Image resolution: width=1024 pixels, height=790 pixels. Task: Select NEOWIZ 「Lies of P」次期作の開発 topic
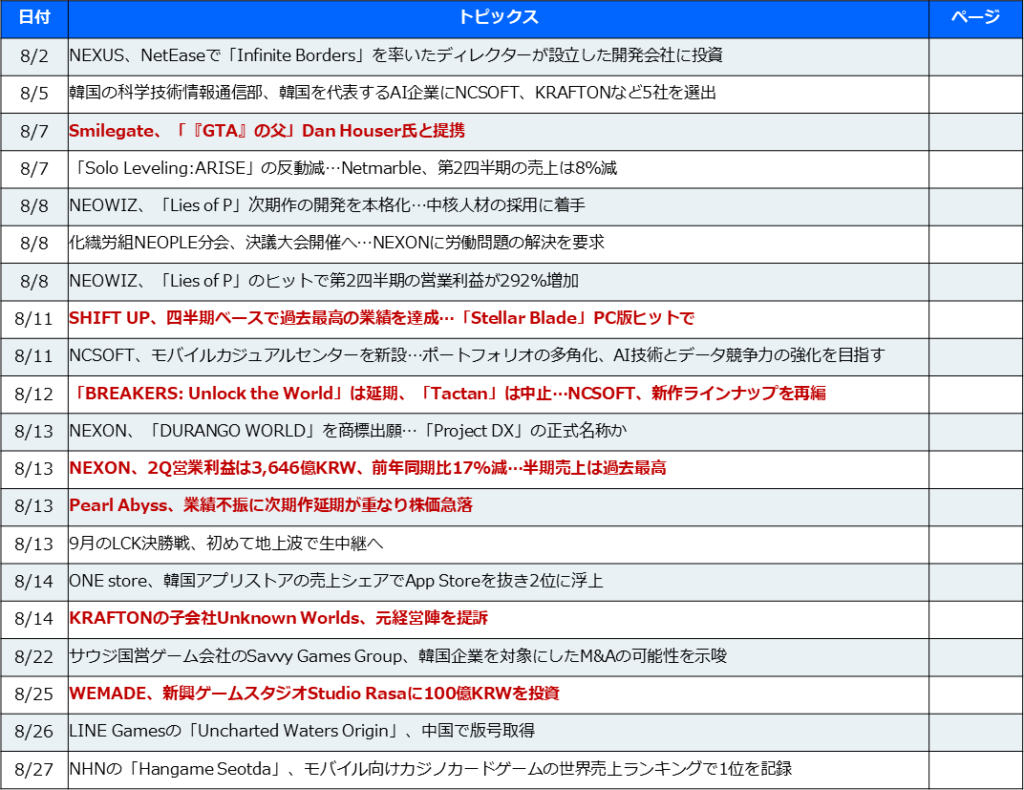click(327, 206)
